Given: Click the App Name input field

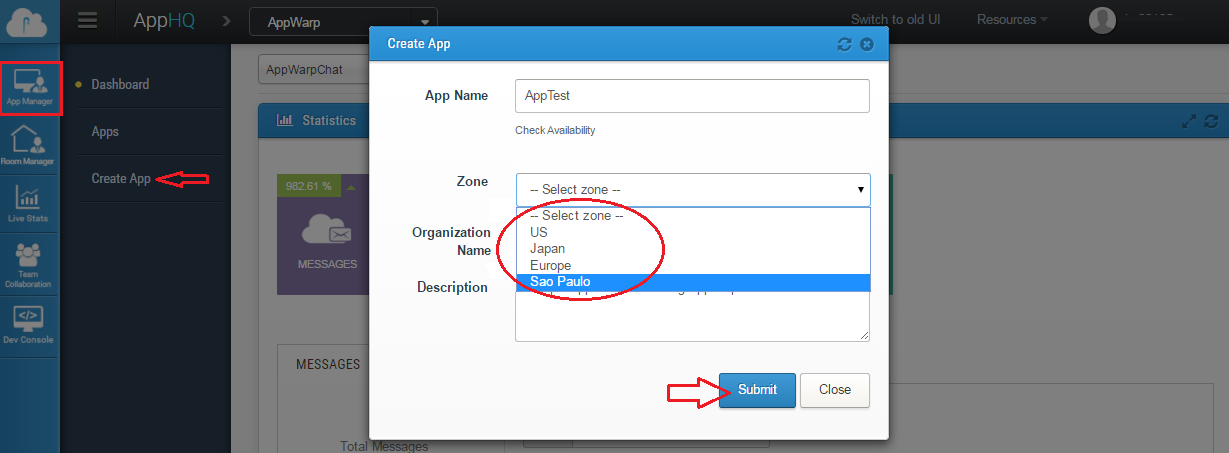Looking at the screenshot, I should [x=692, y=96].
